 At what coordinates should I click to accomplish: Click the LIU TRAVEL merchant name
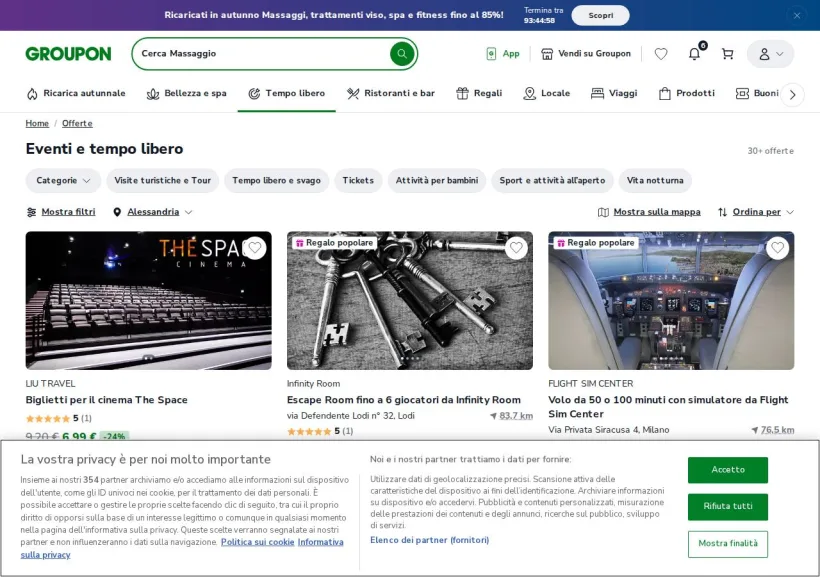tap(50, 383)
